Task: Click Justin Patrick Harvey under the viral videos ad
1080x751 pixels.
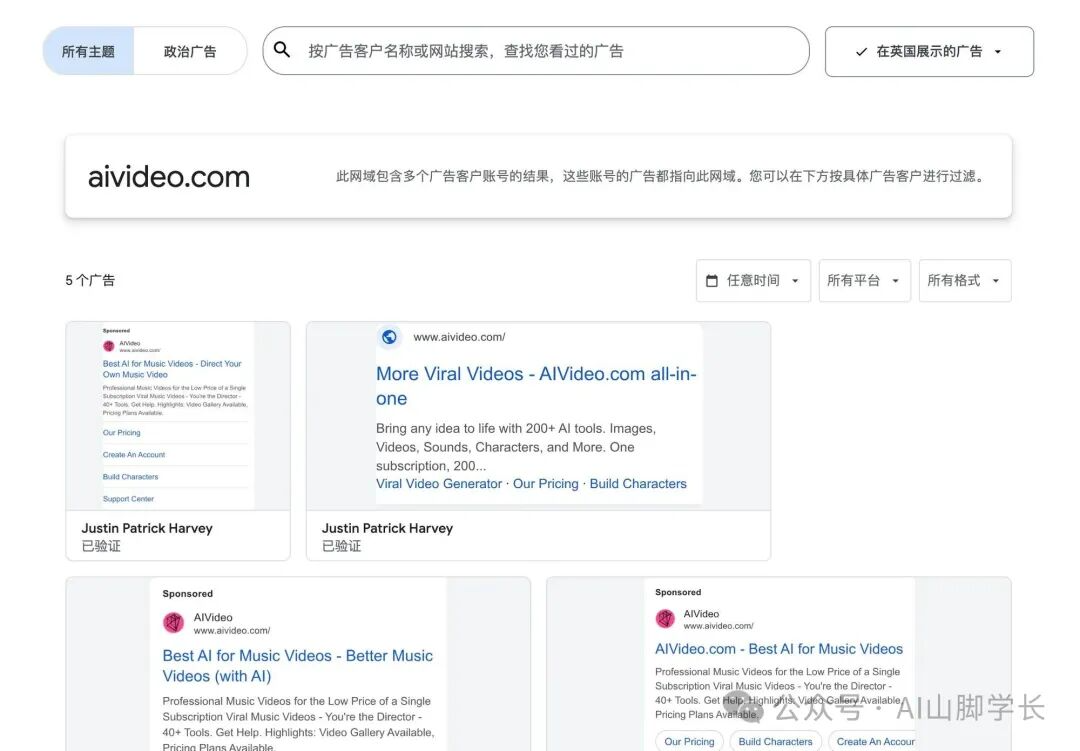Action: tap(387, 528)
